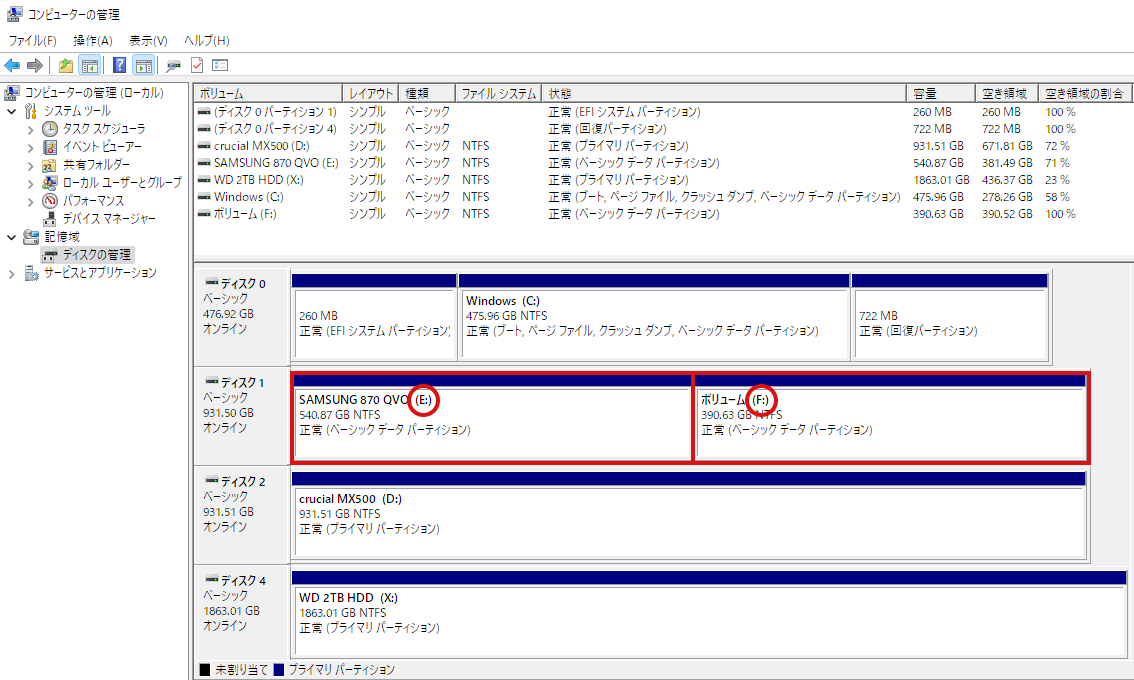Click the Performance icon in tree
The height and width of the screenshot is (680, 1134).
[50, 200]
